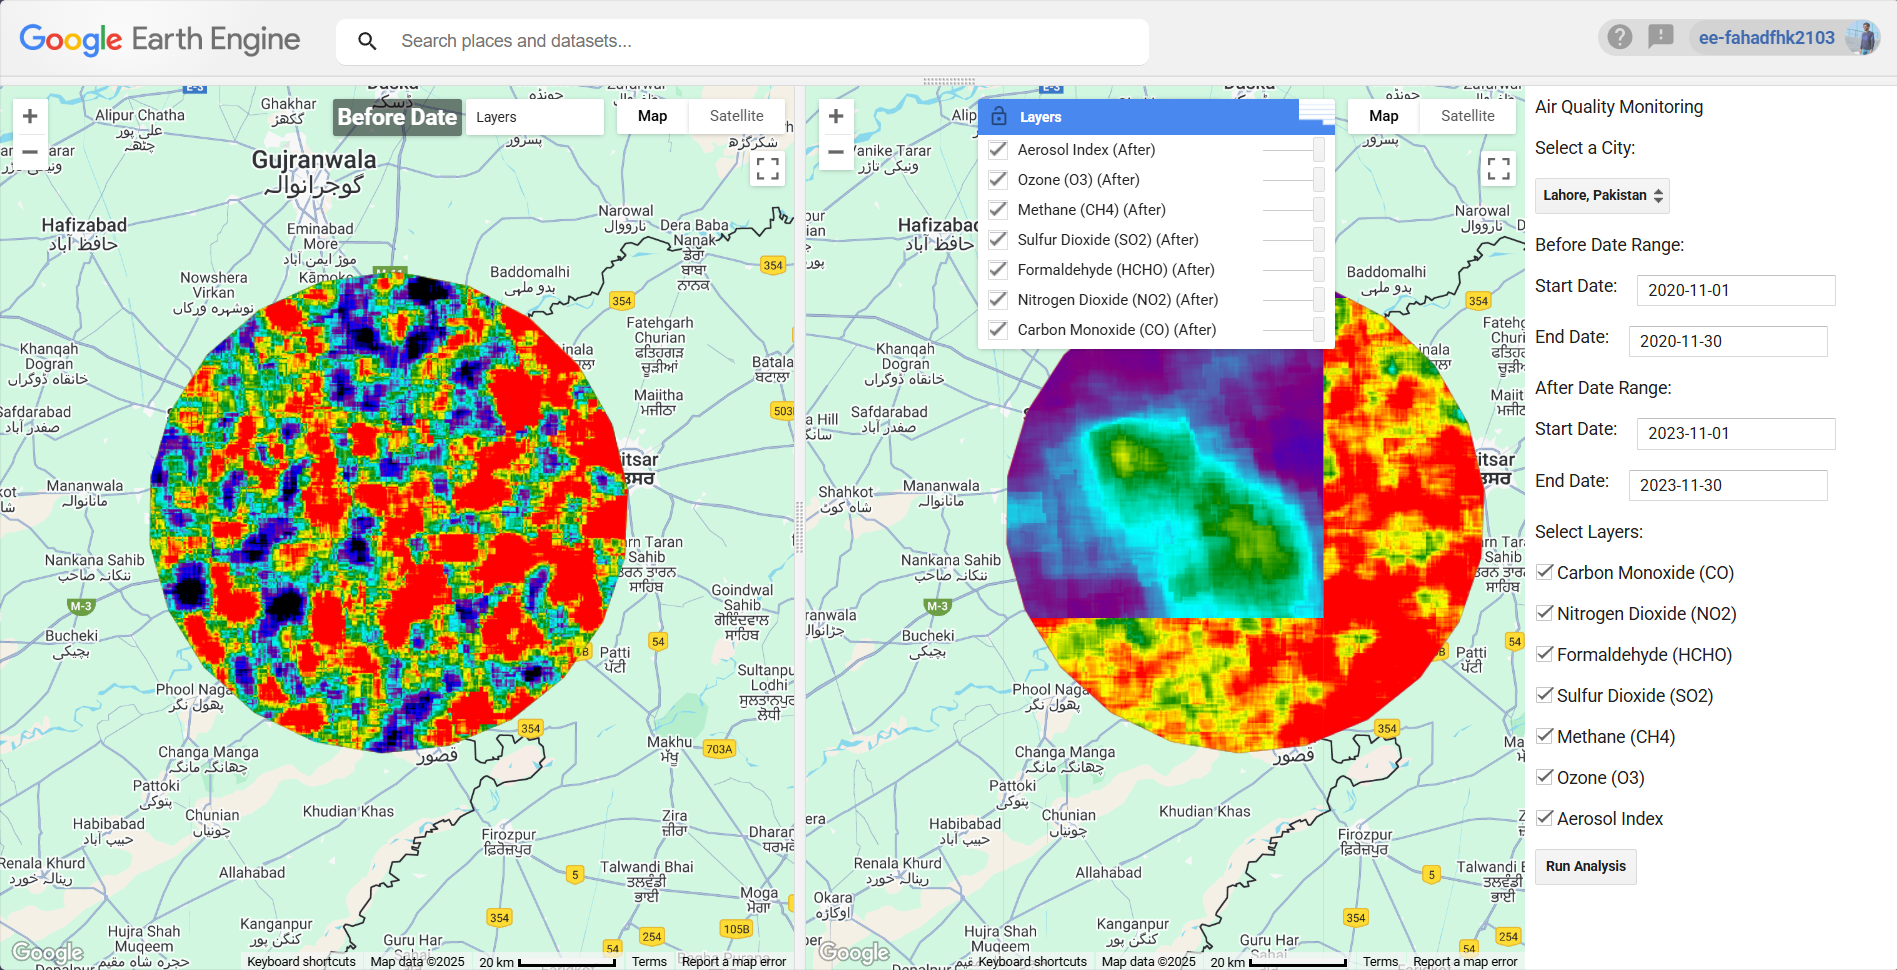
Task: Switch right map to Satellite view
Action: tap(1467, 116)
